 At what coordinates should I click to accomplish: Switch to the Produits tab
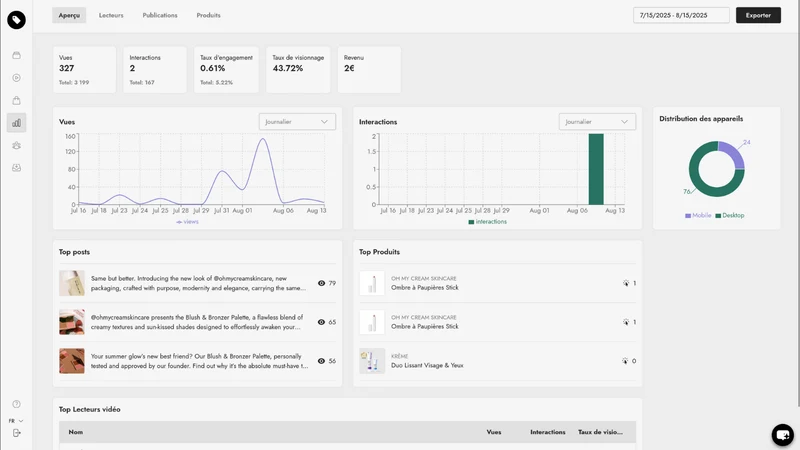[209, 15]
